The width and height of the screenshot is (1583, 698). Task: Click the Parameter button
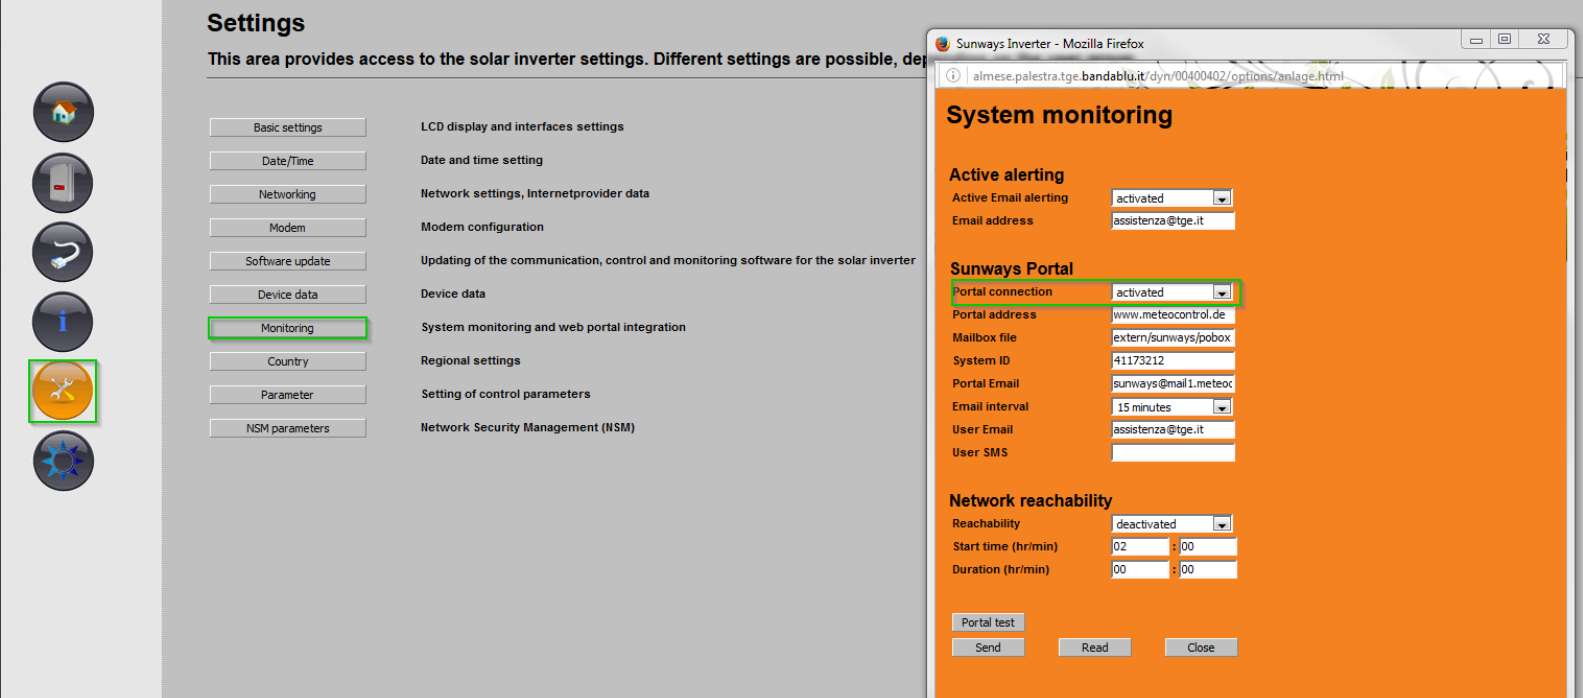click(288, 395)
